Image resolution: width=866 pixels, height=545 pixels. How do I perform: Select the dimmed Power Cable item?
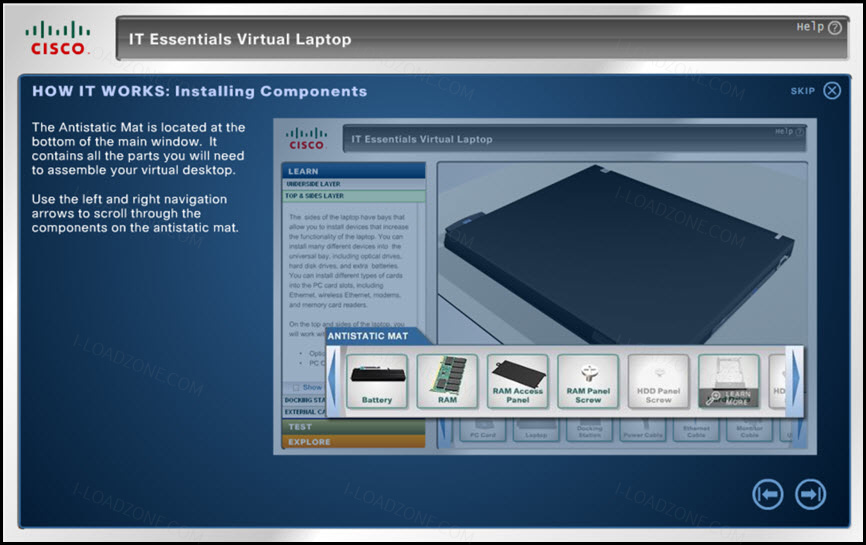click(643, 430)
